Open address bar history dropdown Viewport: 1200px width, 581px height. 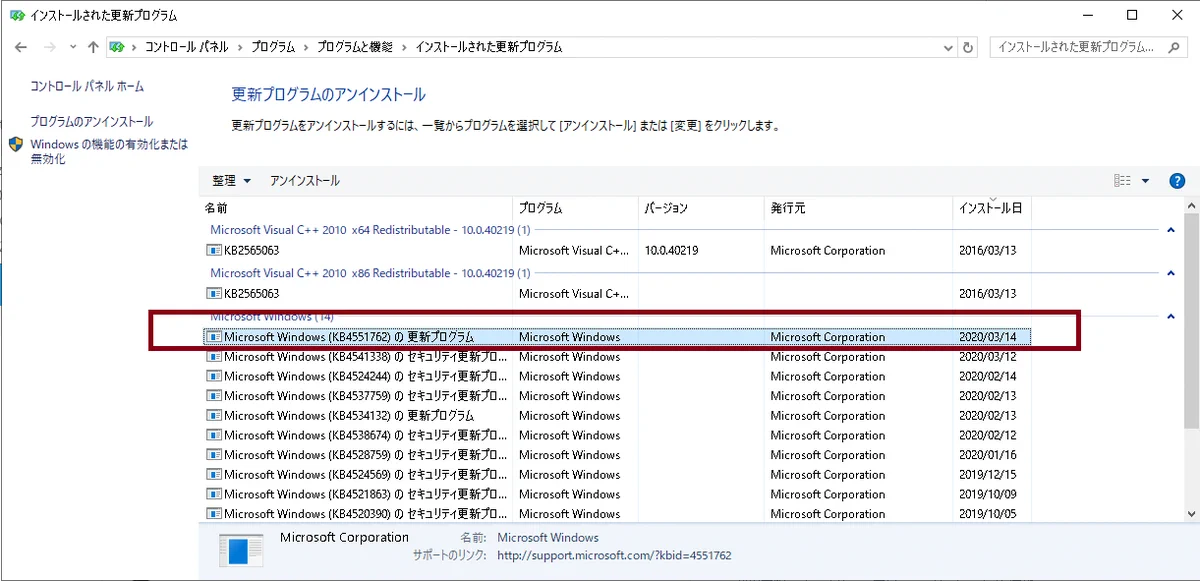point(947,47)
